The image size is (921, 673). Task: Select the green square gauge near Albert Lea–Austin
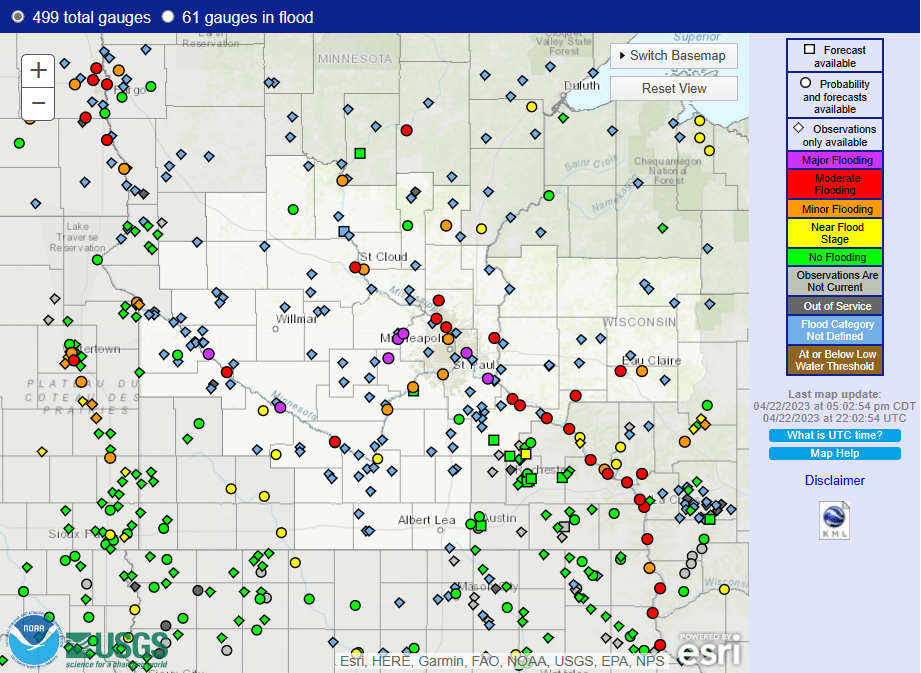(x=480, y=526)
